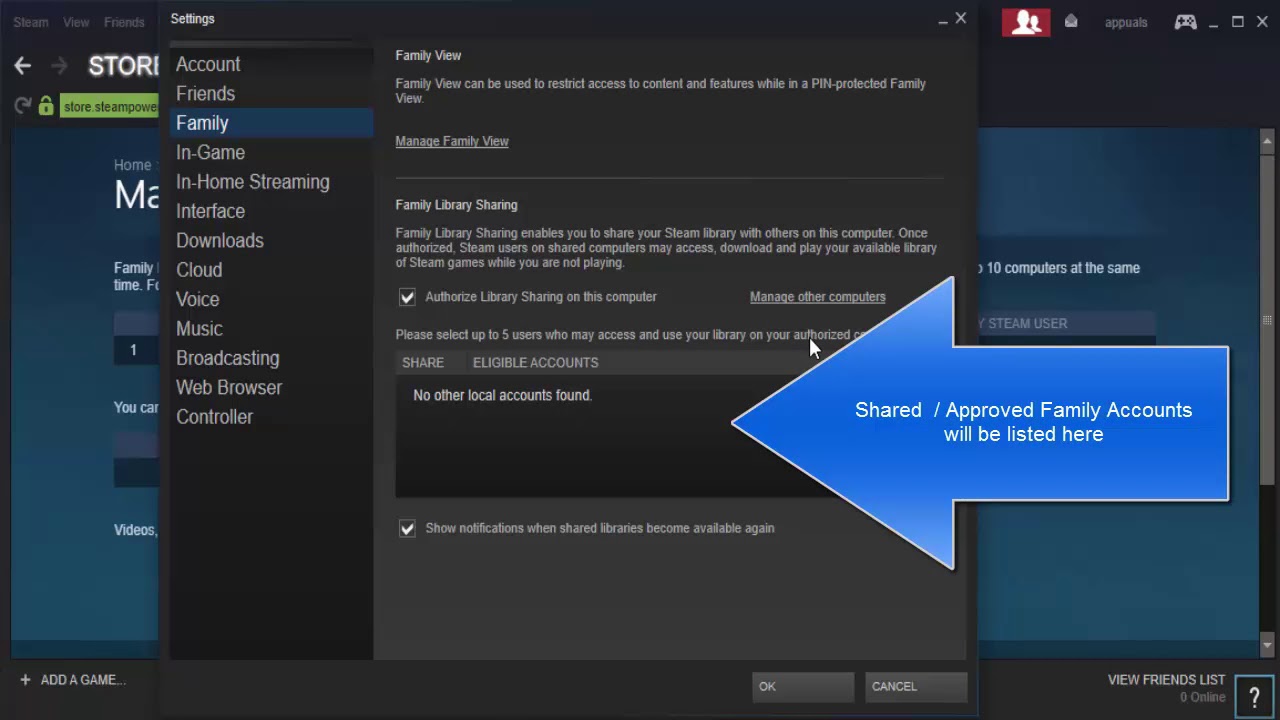Click ADD A GAME in Steam window
1280x720 pixels.
coord(83,680)
